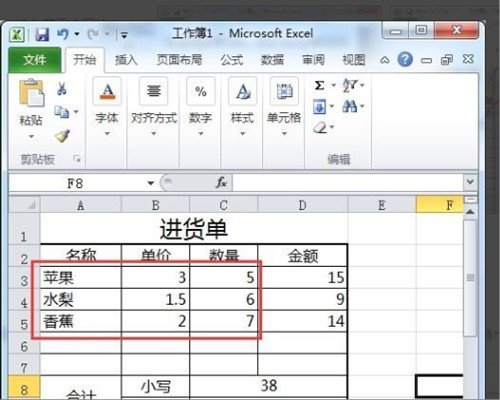Click the Paste clipboard icon
The width and height of the screenshot is (500, 400).
(x=31, y=93)
